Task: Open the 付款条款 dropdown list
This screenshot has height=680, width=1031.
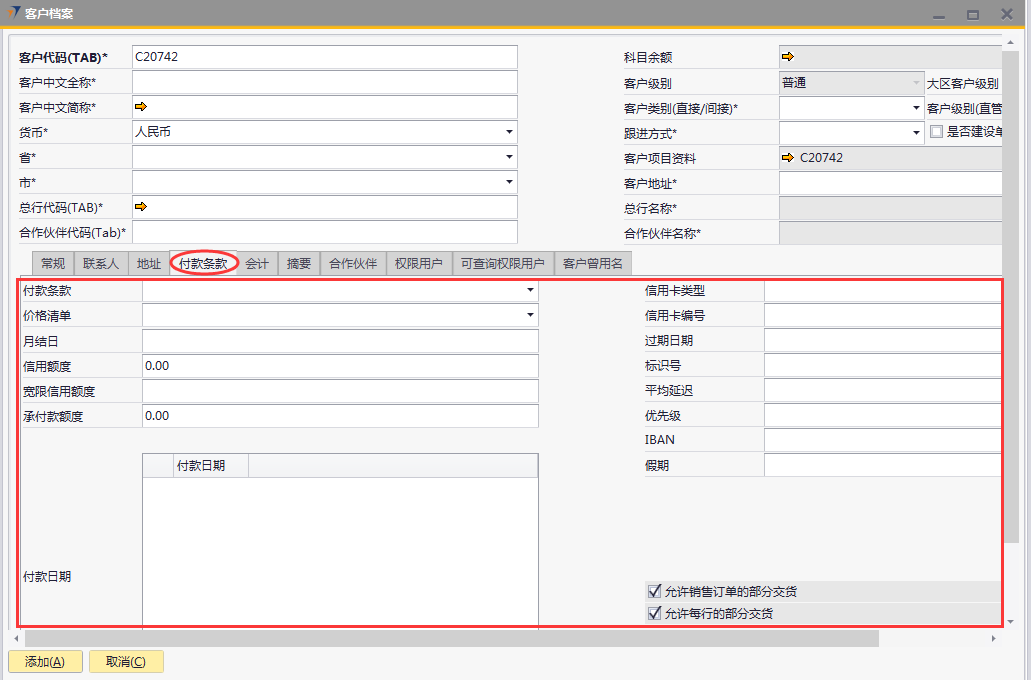Action: point(530,291)
